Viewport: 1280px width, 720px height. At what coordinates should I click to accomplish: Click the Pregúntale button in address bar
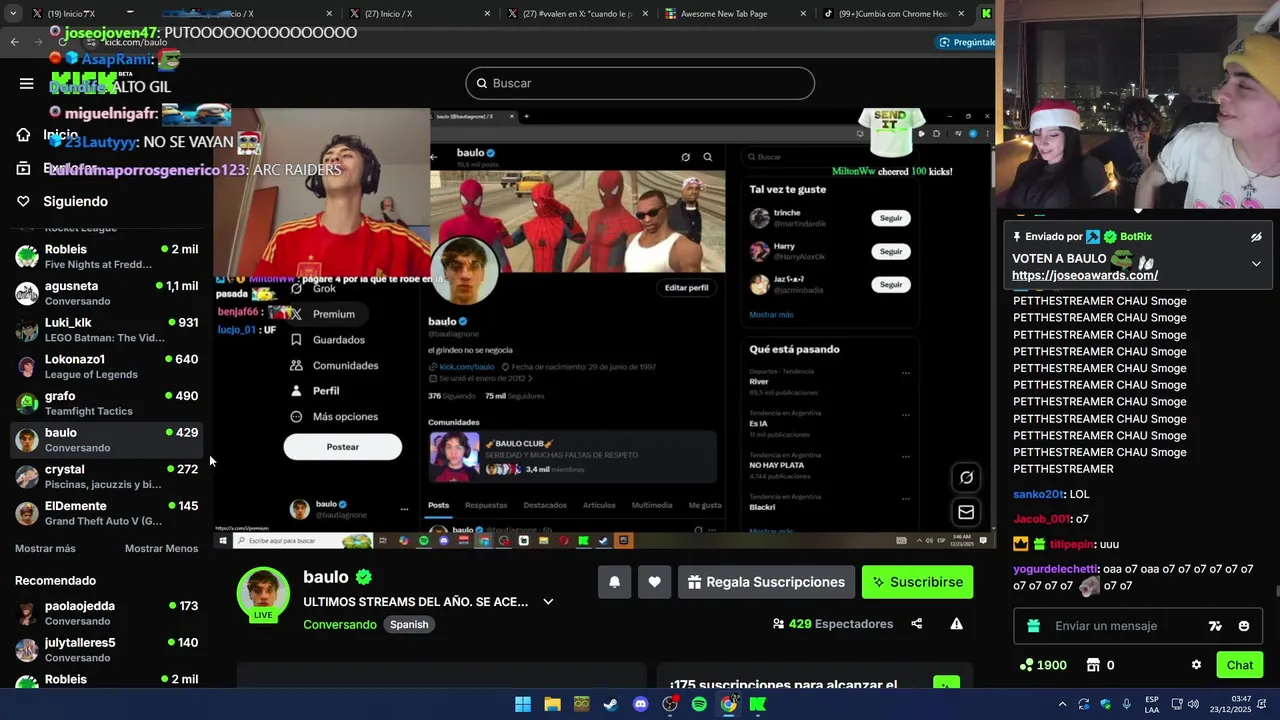966,42
